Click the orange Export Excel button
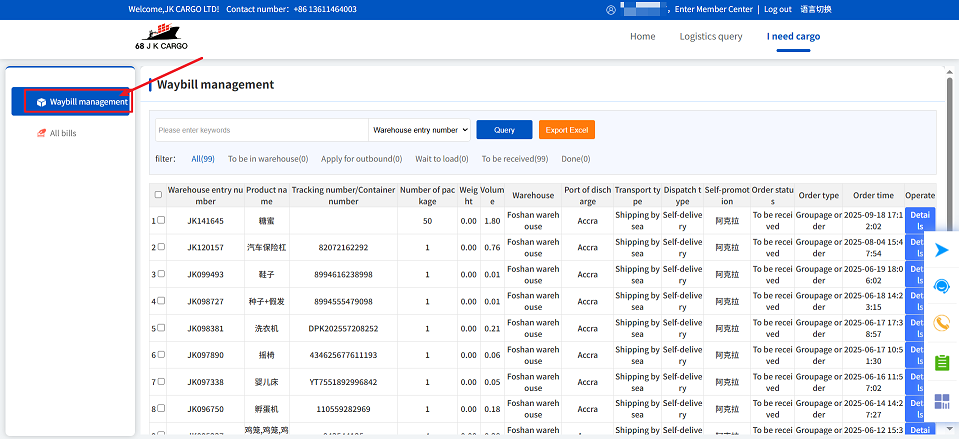Image resolution: width=959 pixels, height=439 pixels. point(567,130)
